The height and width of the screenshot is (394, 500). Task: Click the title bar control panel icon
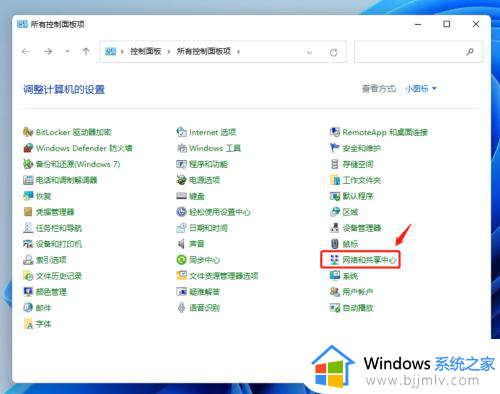(x=22, y=24)
